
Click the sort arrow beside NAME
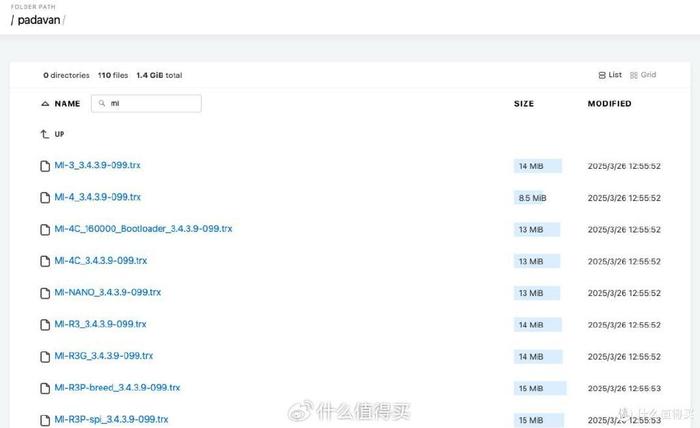pyautogui.click(x=45, y=104)
